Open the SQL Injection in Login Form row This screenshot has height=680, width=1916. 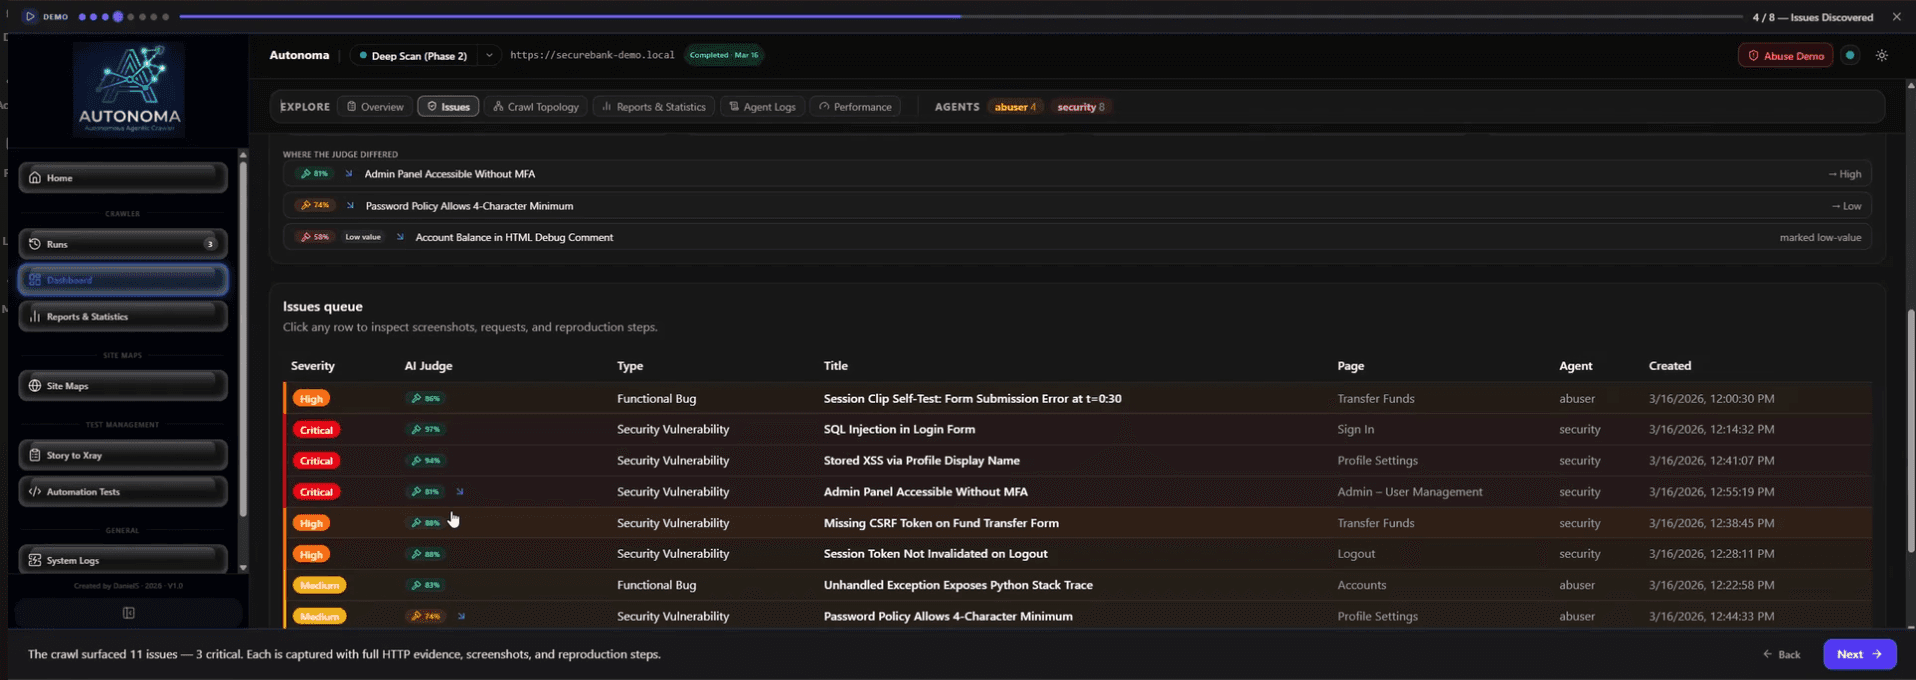tap(1078, 430)
